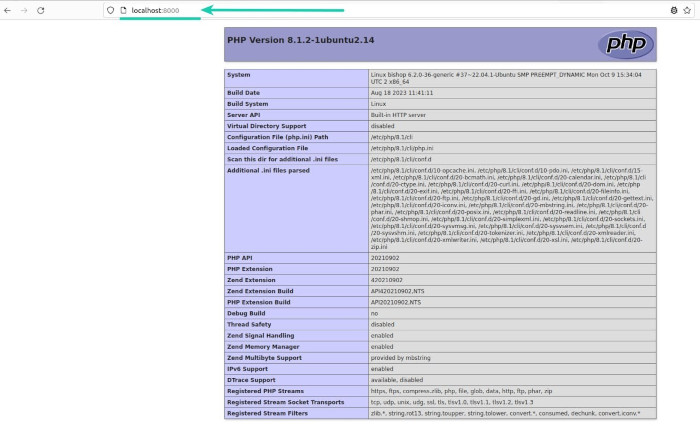700x426 pixels.
Task: Click the API420210902,NTS value
Action: click(397, 291)
